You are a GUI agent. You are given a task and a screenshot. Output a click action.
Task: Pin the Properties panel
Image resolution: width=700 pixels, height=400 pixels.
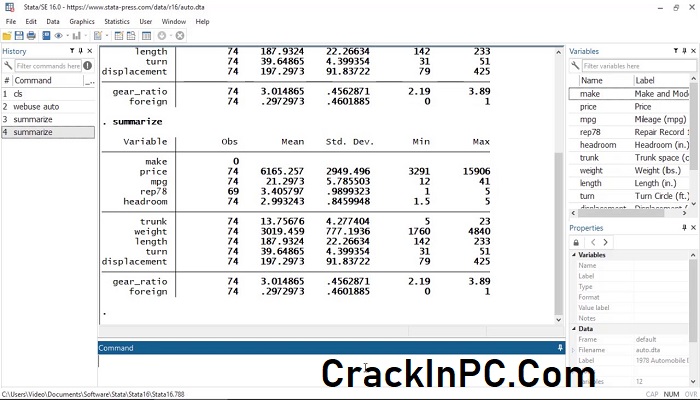tap(684, 228)
